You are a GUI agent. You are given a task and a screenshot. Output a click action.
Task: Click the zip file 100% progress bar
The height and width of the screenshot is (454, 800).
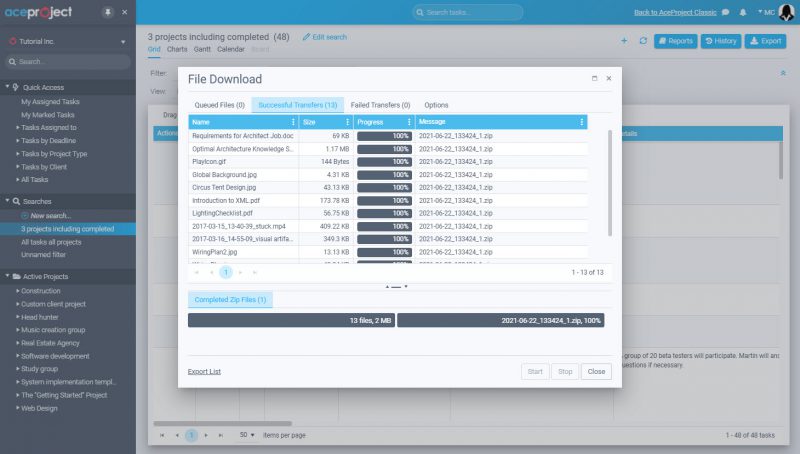[x=501, y=320]
